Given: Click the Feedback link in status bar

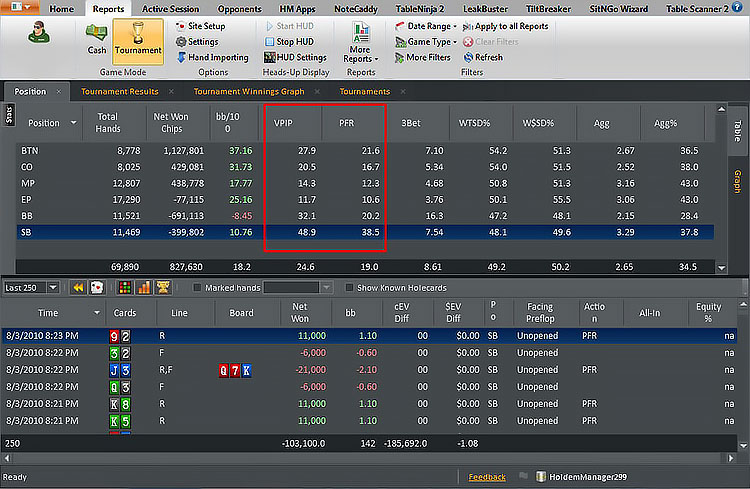Looking at the screenshot, I should [x=486, y=477].
